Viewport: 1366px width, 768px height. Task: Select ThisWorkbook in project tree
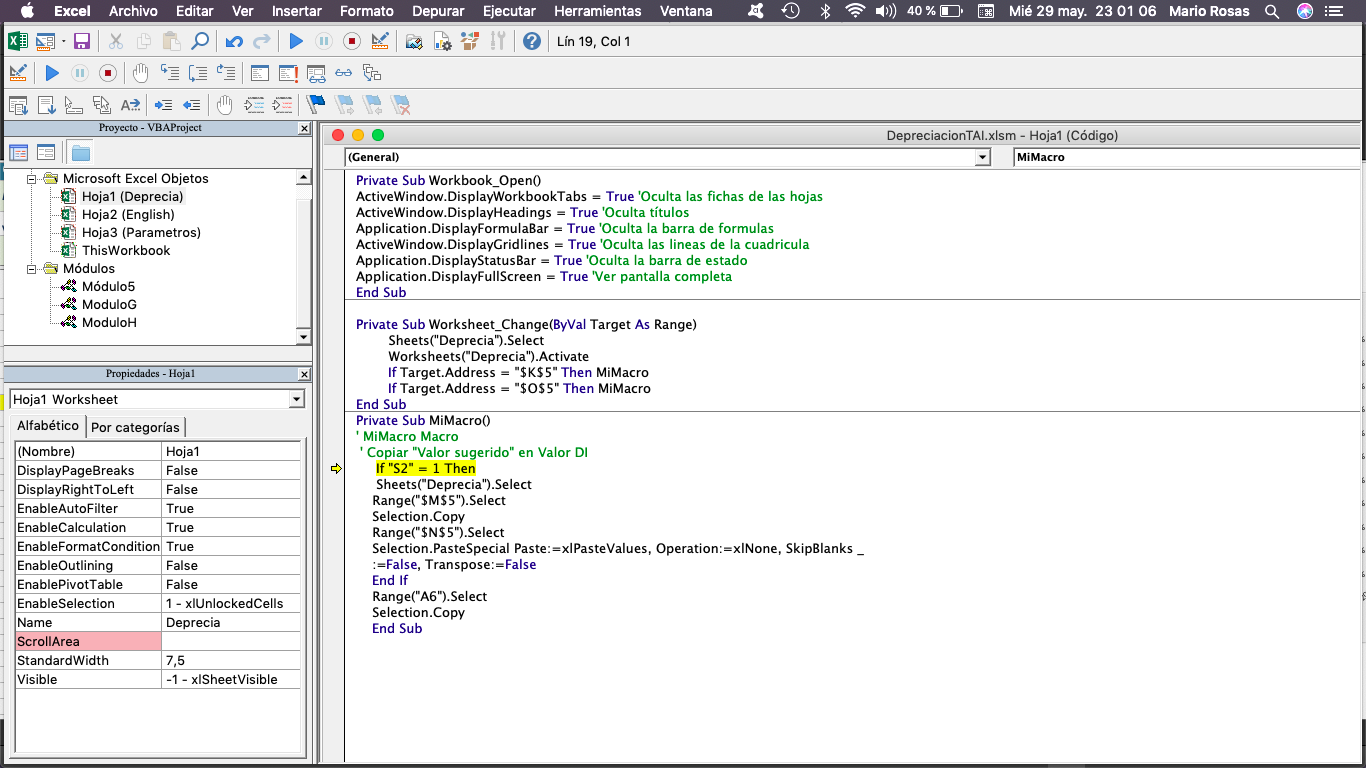click(126, 250)
